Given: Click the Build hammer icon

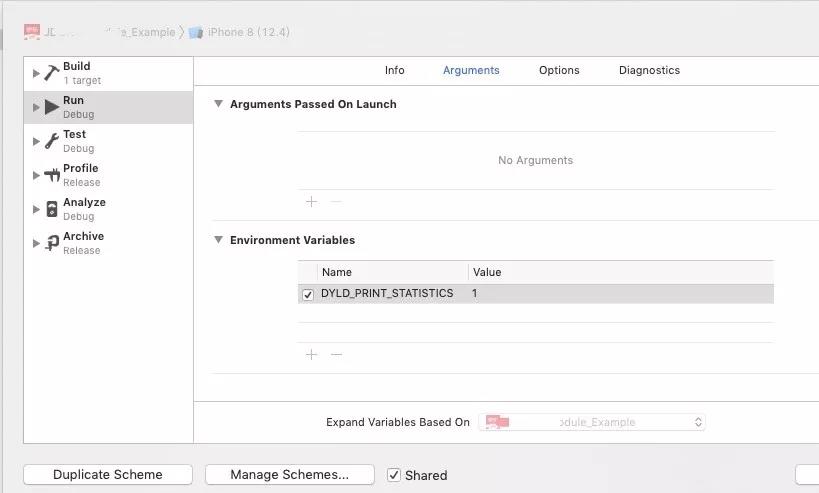Looking at the screenshot, I should (x=52, y=73).
